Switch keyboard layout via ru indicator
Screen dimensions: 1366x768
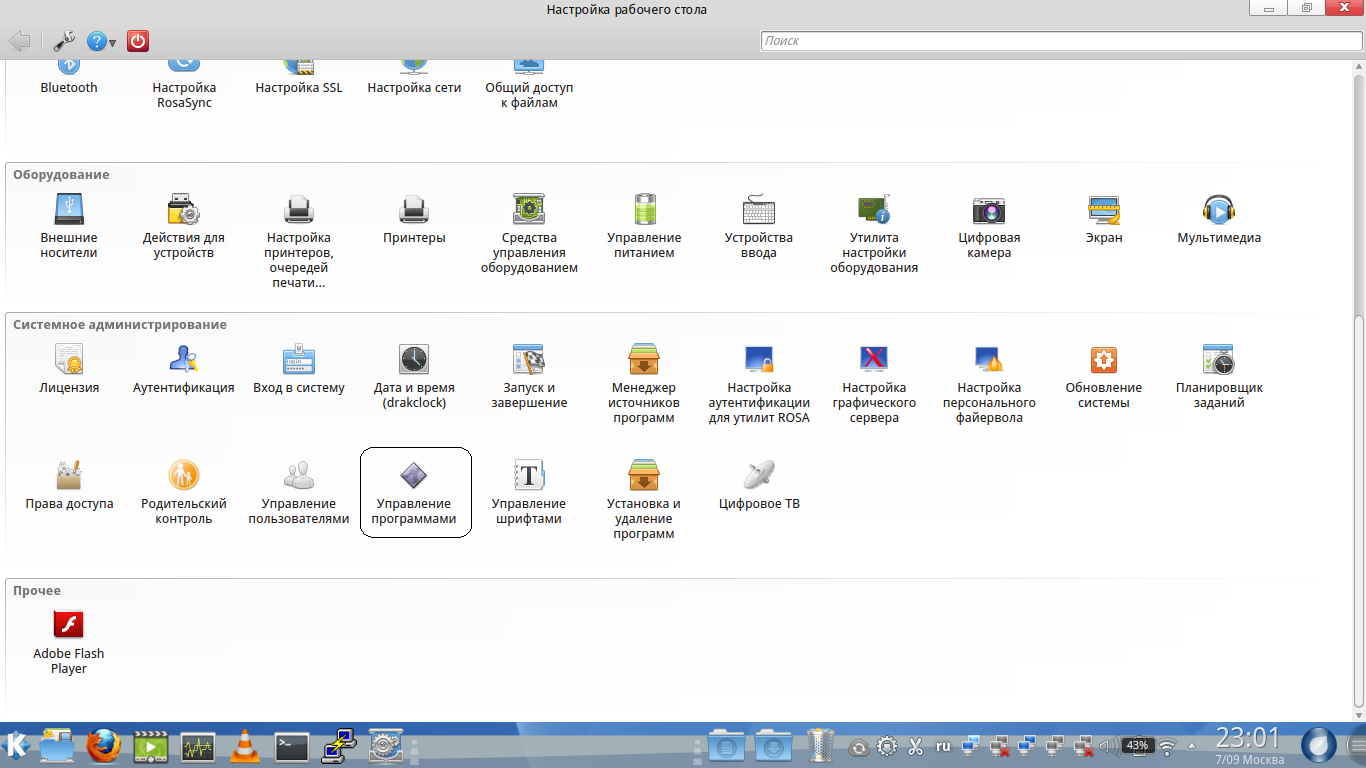click(x=943, y=746)
